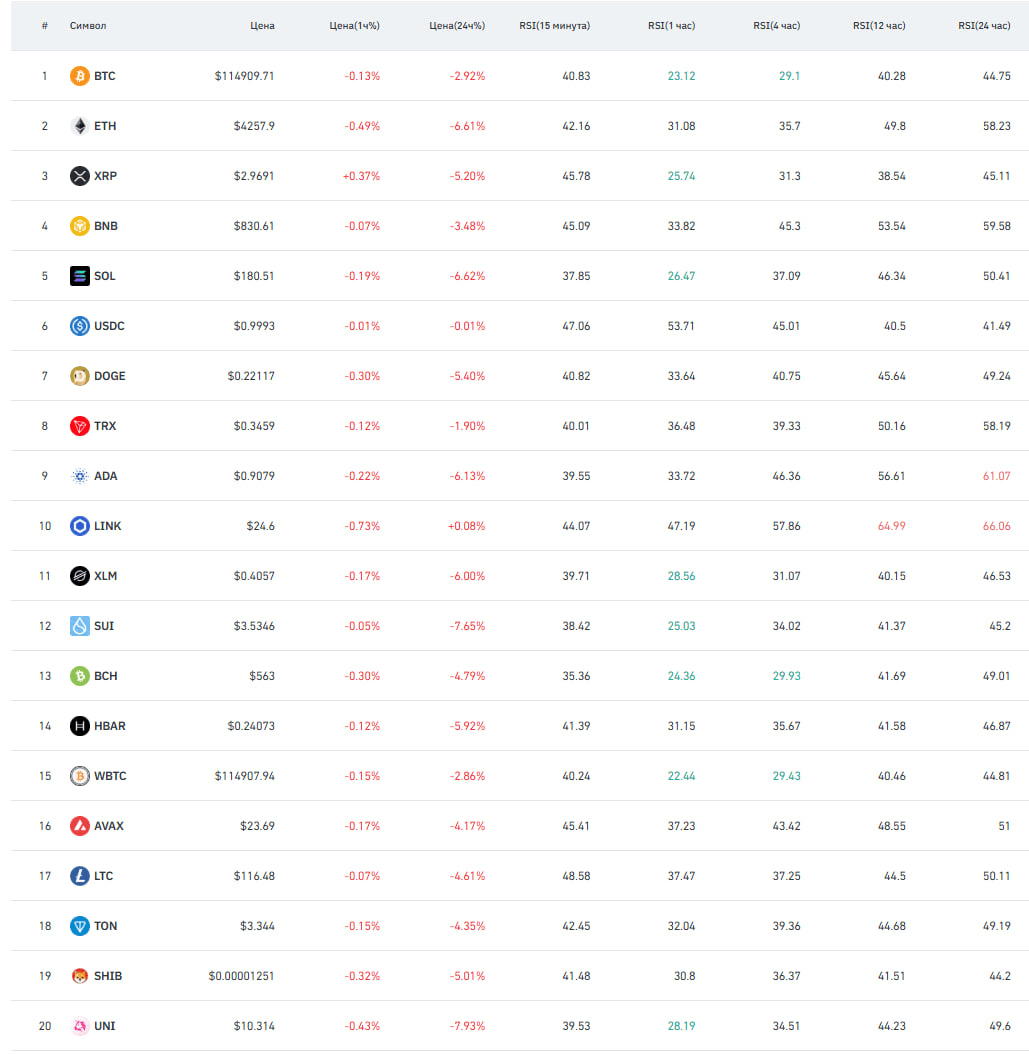This screenshot has height=1054, width=1029.
Task: Sort by the Цена column header
Action: [x=262, y=26]
